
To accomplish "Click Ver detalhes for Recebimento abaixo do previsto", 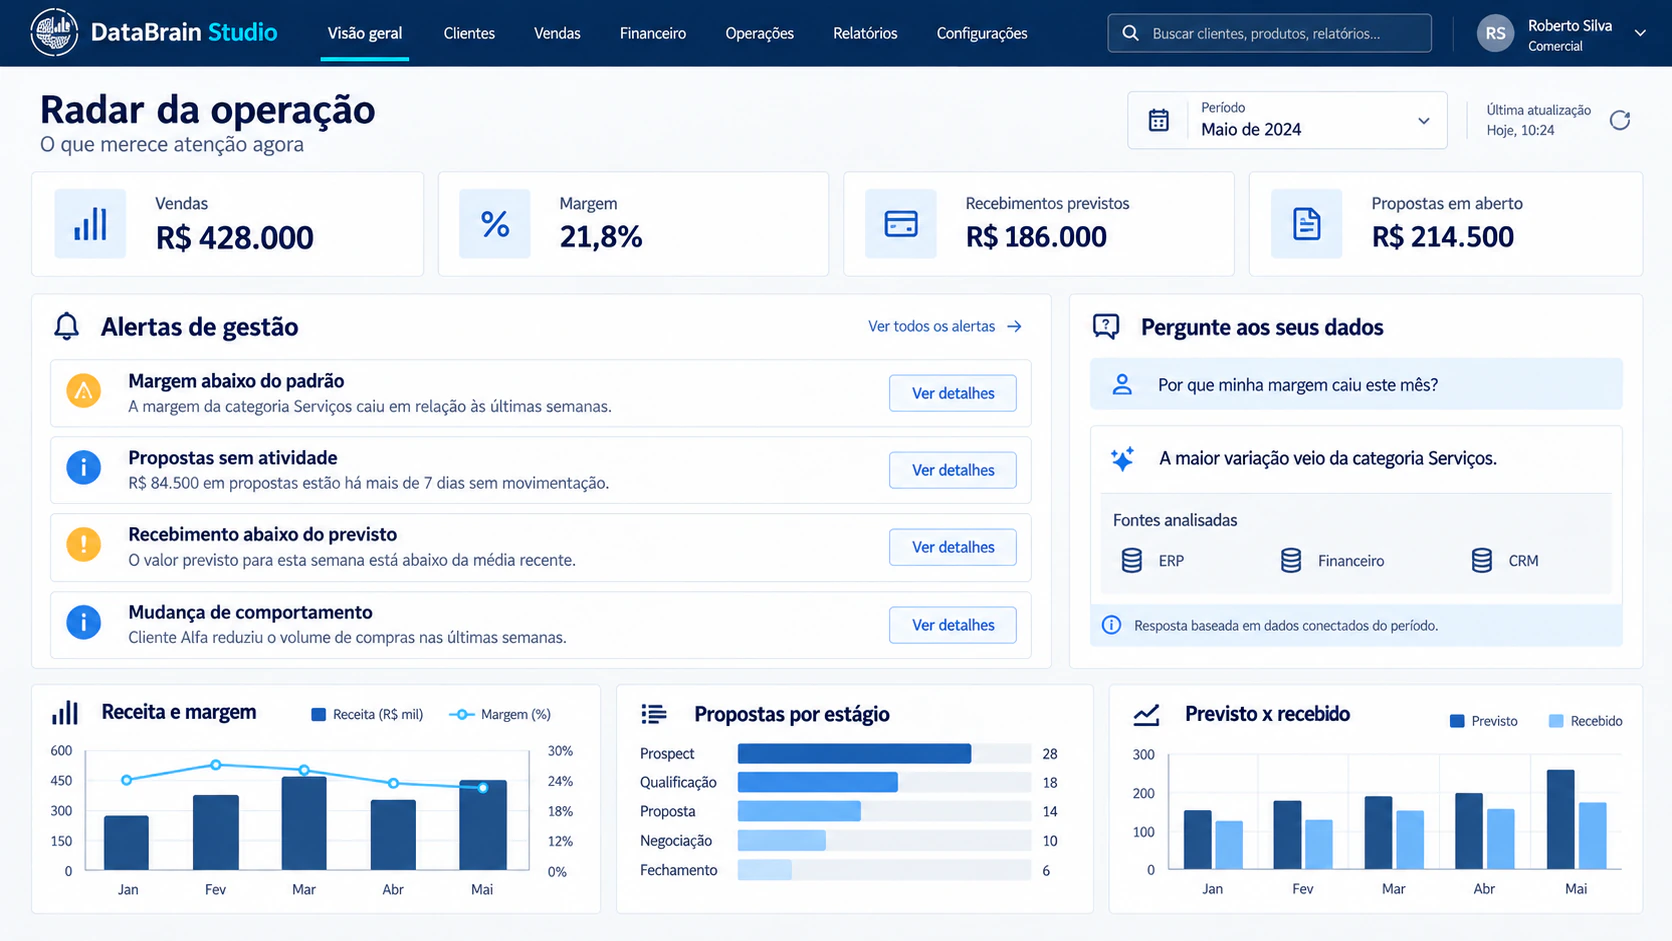I will click(953, 547).
